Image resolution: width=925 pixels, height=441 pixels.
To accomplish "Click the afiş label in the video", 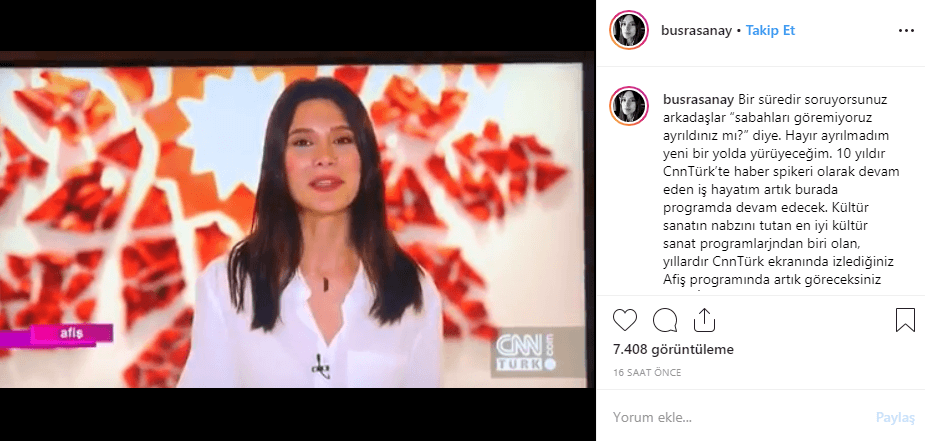I will [71, 334].
